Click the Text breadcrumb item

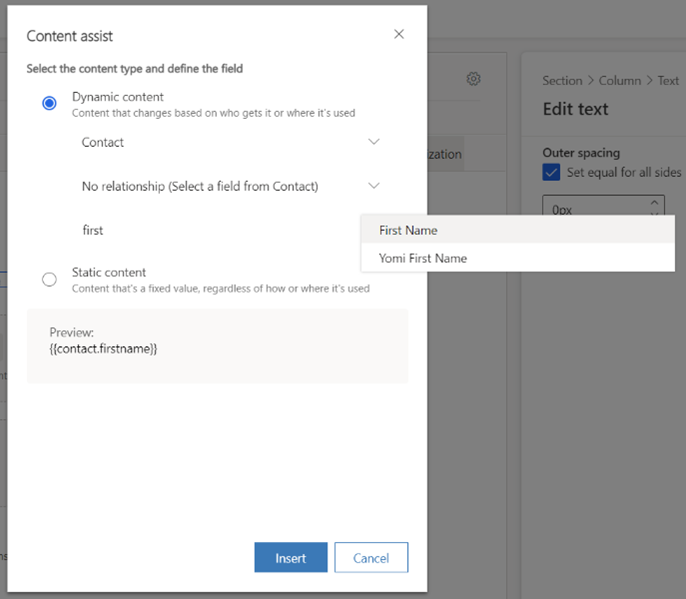coord(668,81)
